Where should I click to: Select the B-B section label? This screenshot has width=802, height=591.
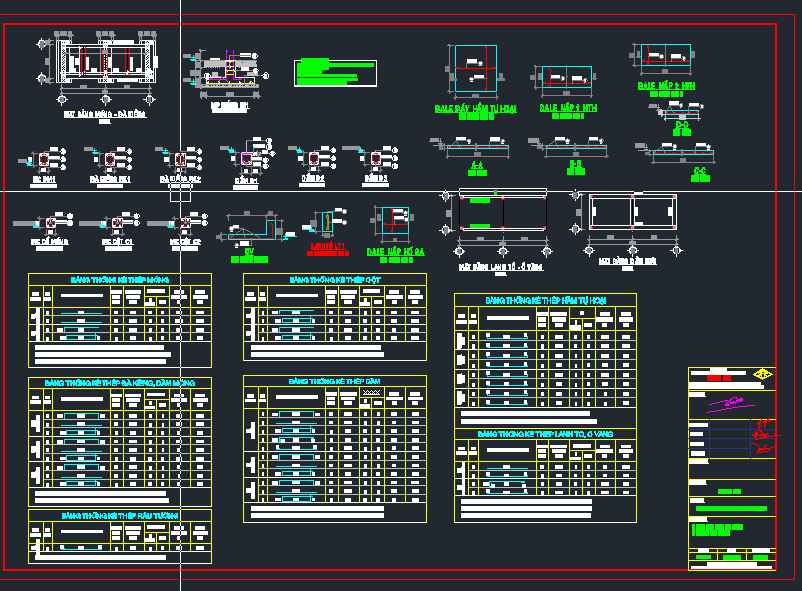tap(575, 165)
